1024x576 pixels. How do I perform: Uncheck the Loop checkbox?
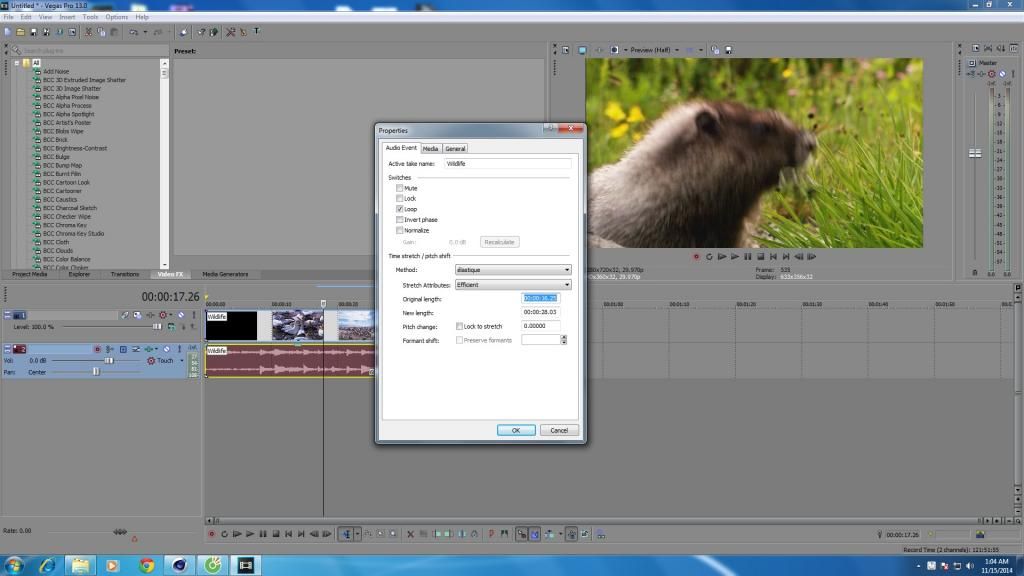click(400, 209)
